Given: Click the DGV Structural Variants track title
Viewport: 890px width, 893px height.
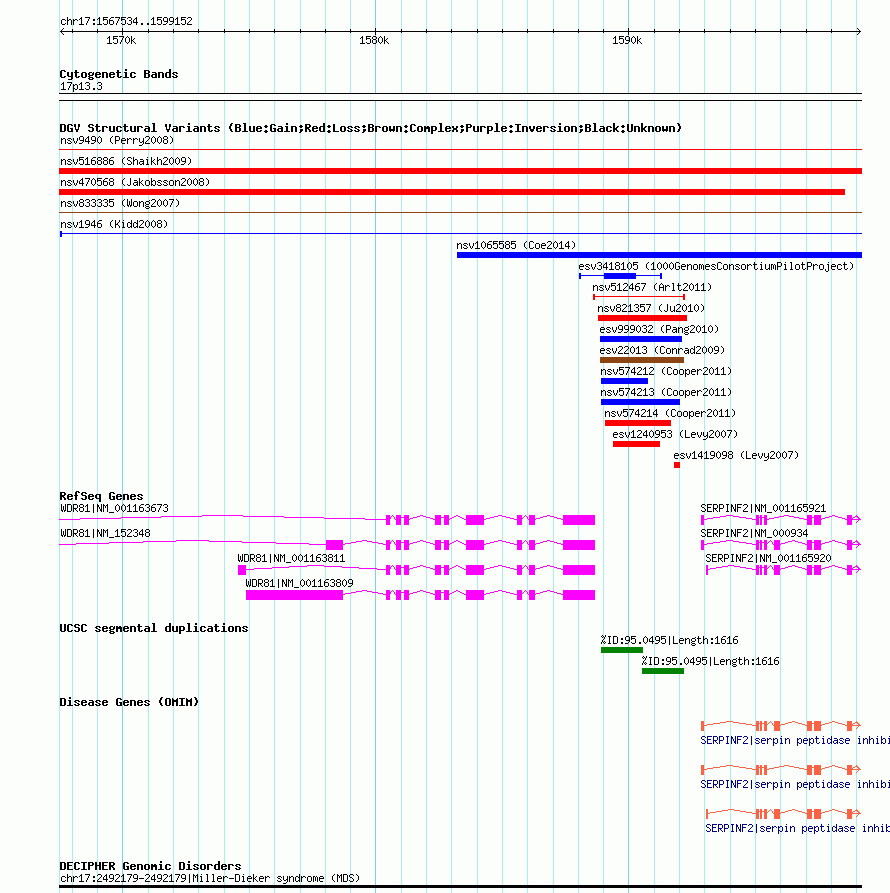Looking at the screenshot, I should pyautogui.click(x=370, y=128).
